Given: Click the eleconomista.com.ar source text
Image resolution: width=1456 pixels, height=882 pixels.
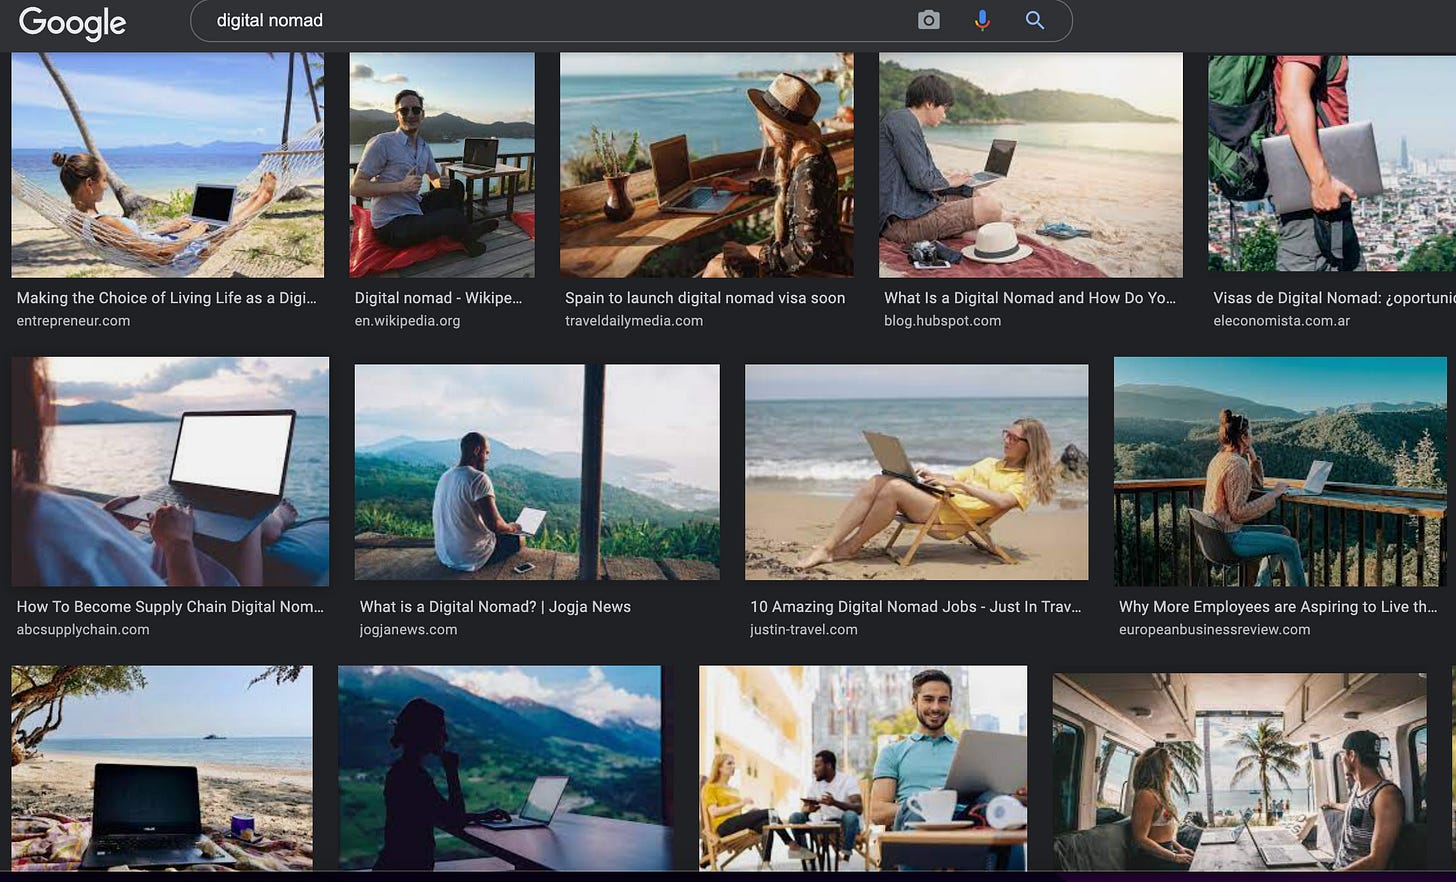Looking at the screenshot, I should [x=1281, y=321].
